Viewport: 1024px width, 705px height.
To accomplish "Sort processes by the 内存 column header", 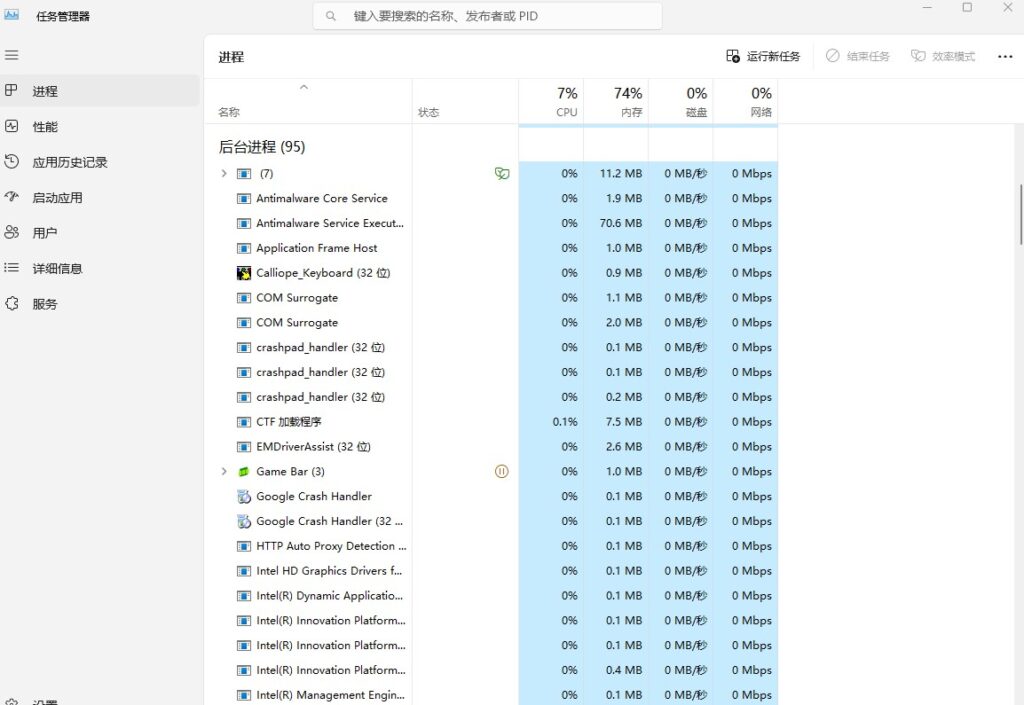I will coord(615,102).
